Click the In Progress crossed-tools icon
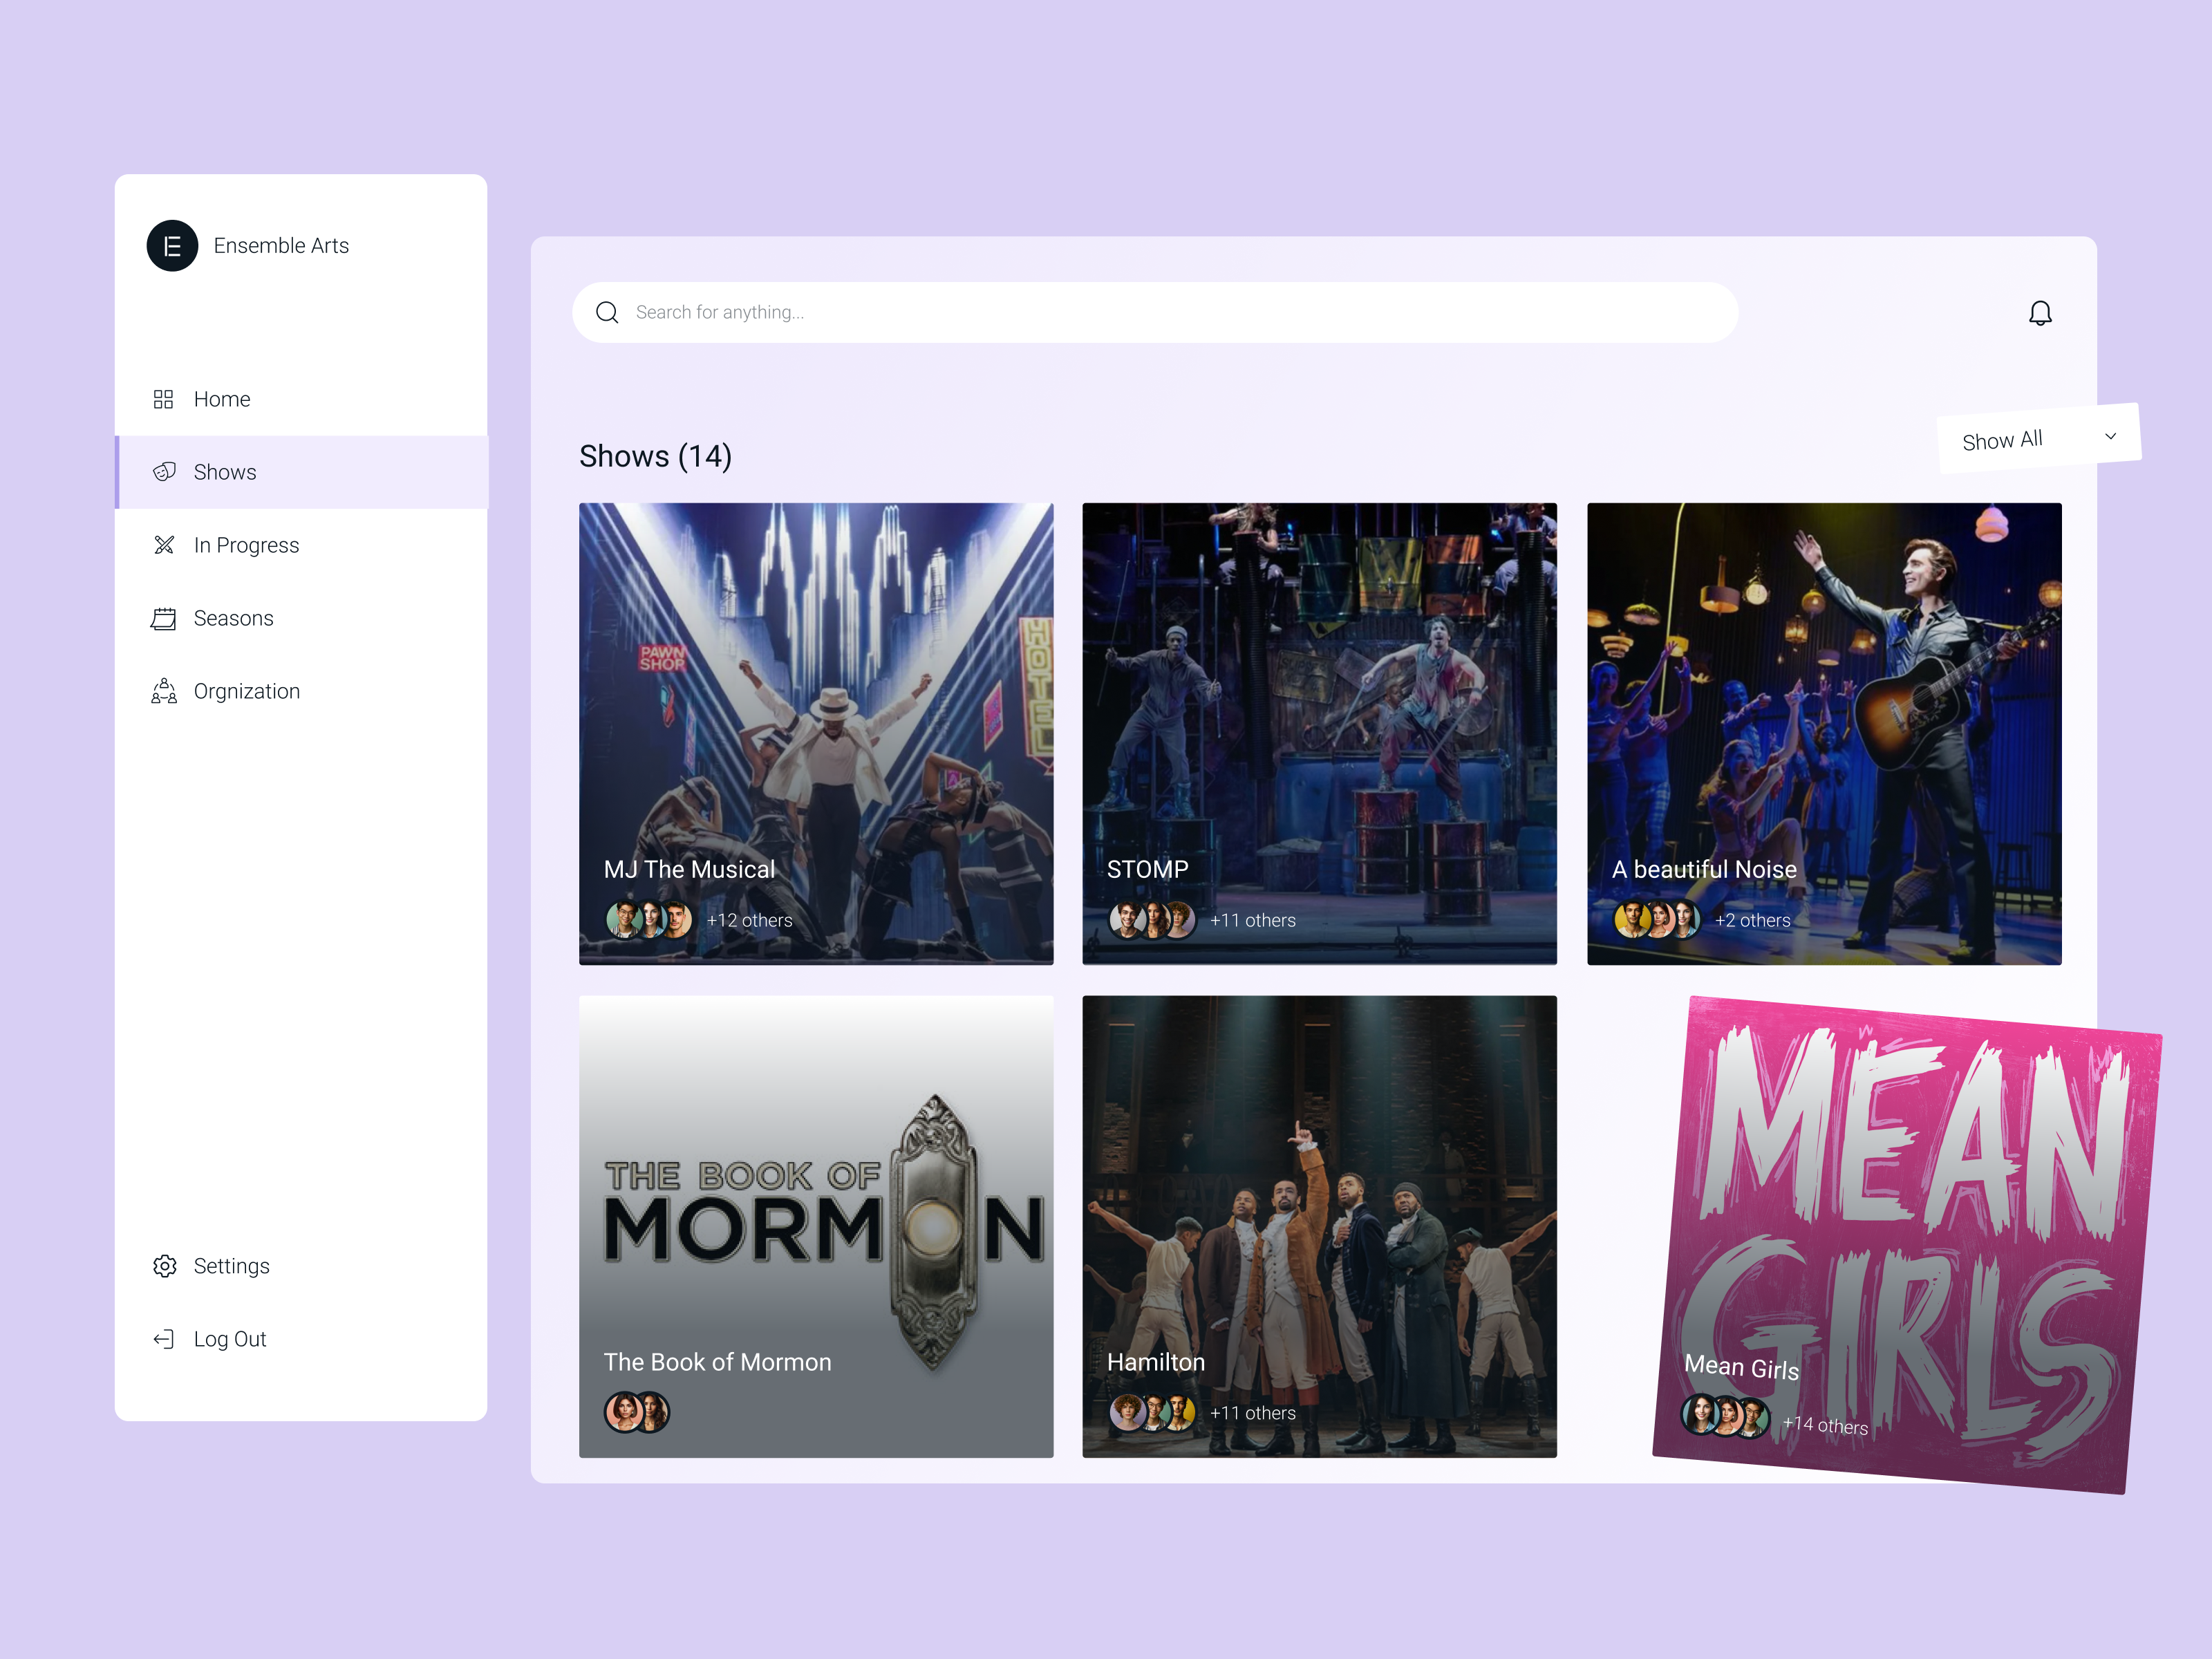 (x=164, y=545)
